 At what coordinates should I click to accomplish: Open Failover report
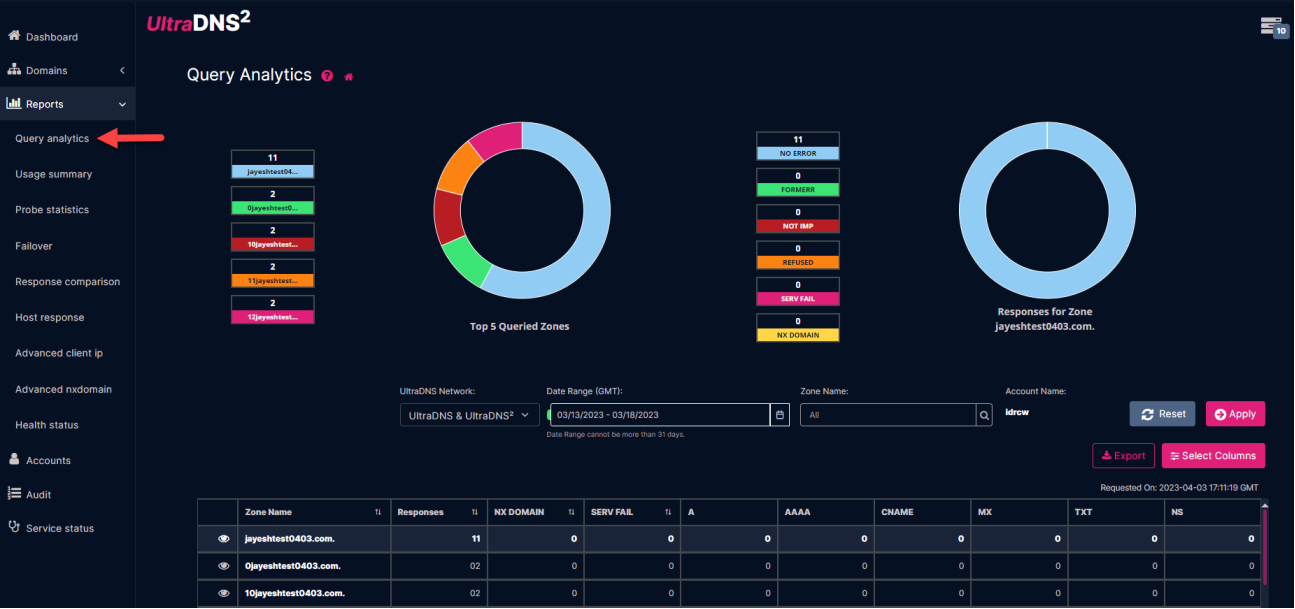pyautogui.click(x=34, y=246)
